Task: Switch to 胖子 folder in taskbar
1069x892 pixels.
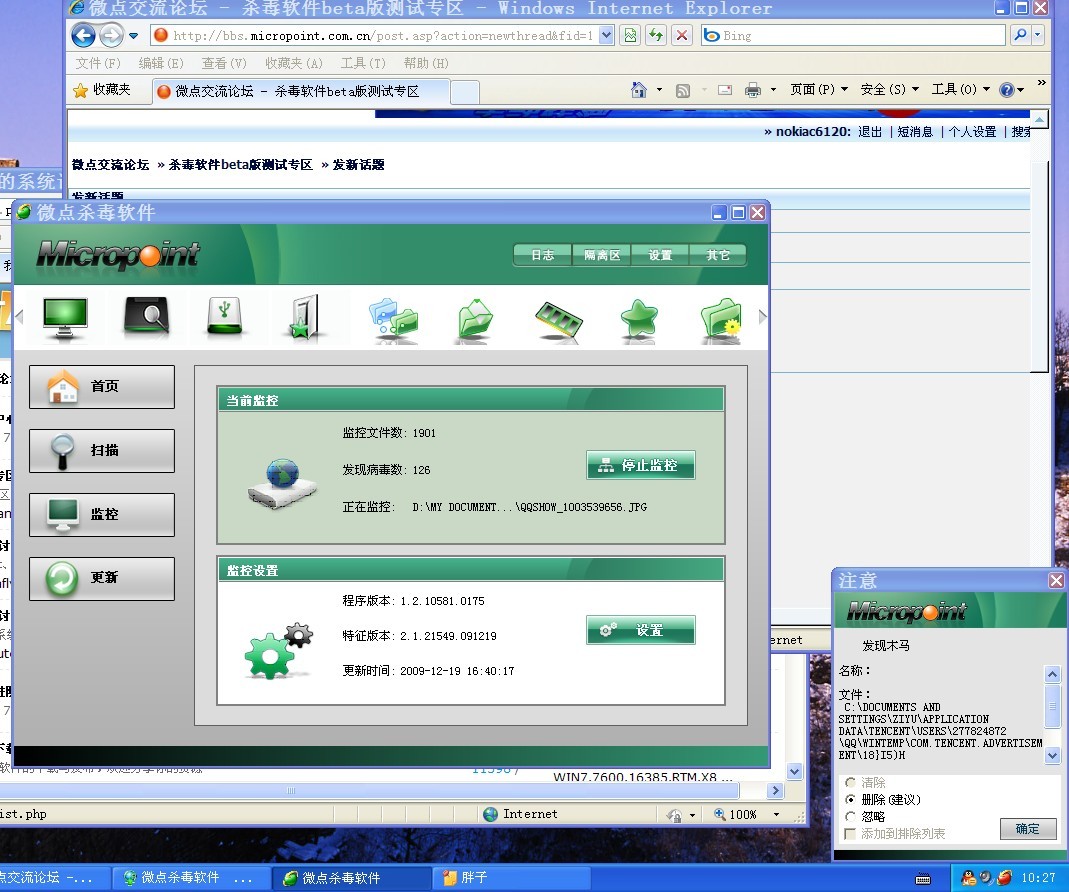Action: [511, 878]
